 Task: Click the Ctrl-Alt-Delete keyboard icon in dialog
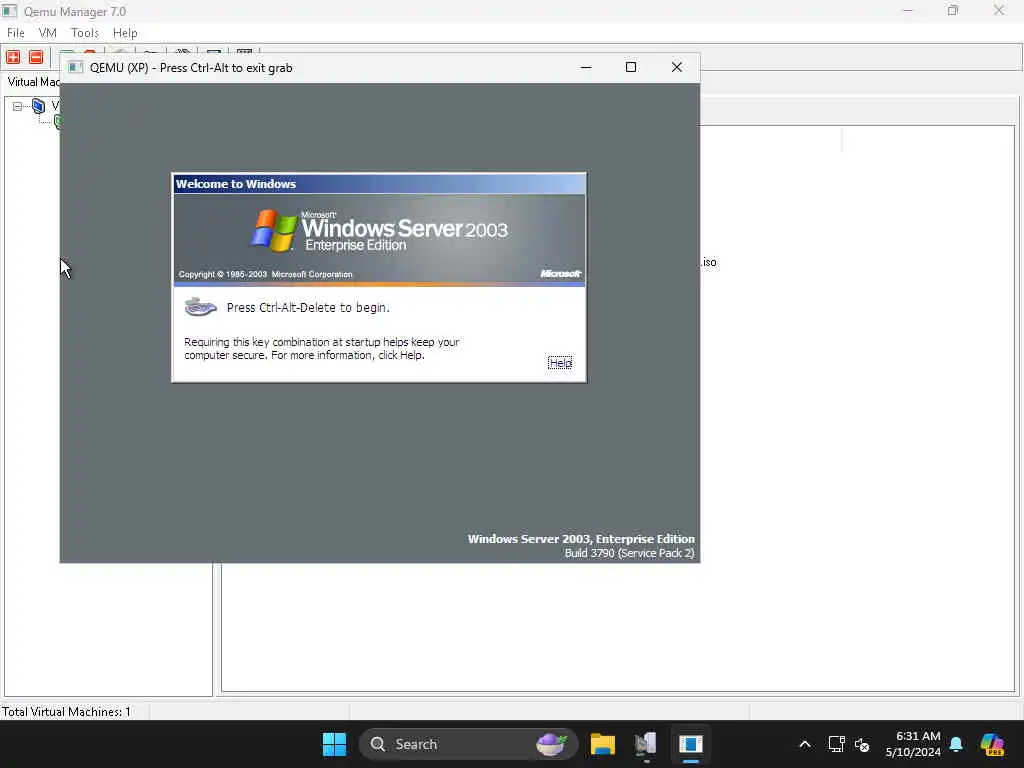pyautogui.click(x=200, y=306)
